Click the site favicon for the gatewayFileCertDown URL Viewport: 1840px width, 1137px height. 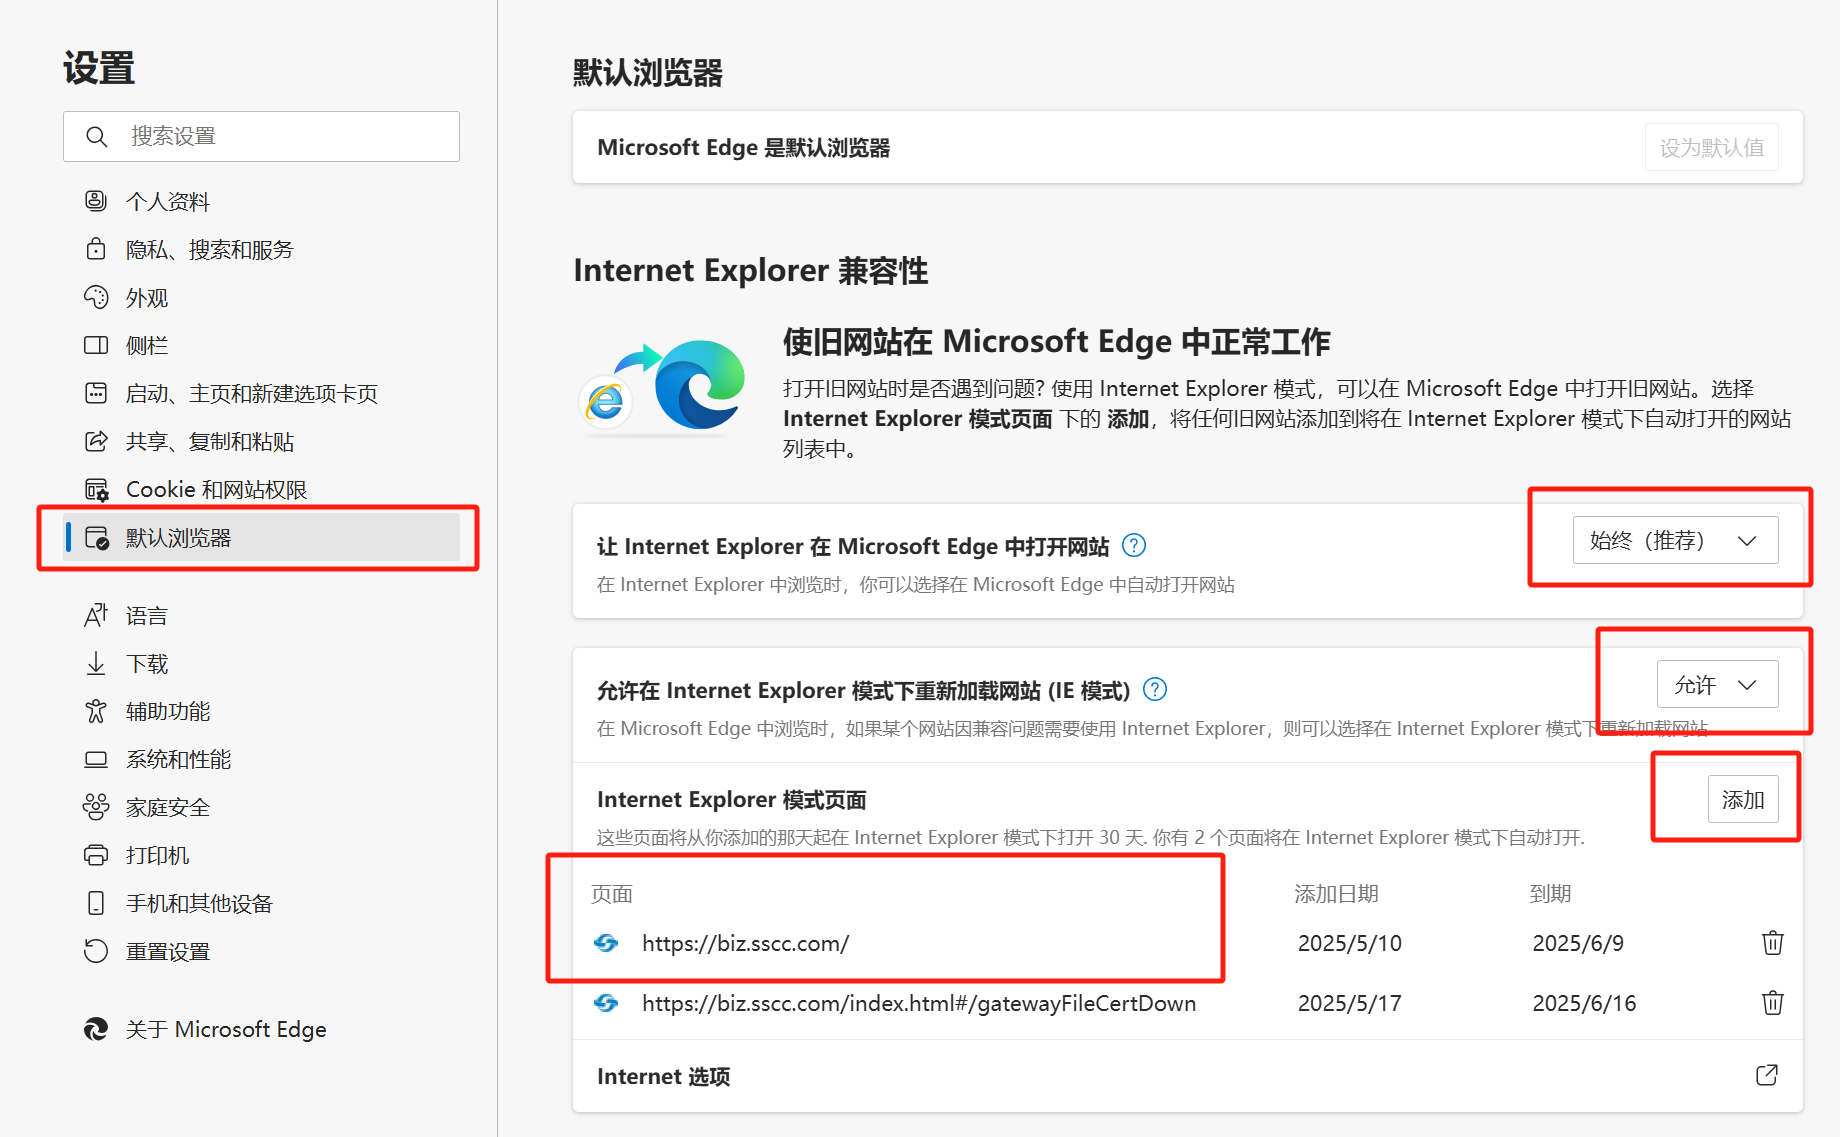606,1003
